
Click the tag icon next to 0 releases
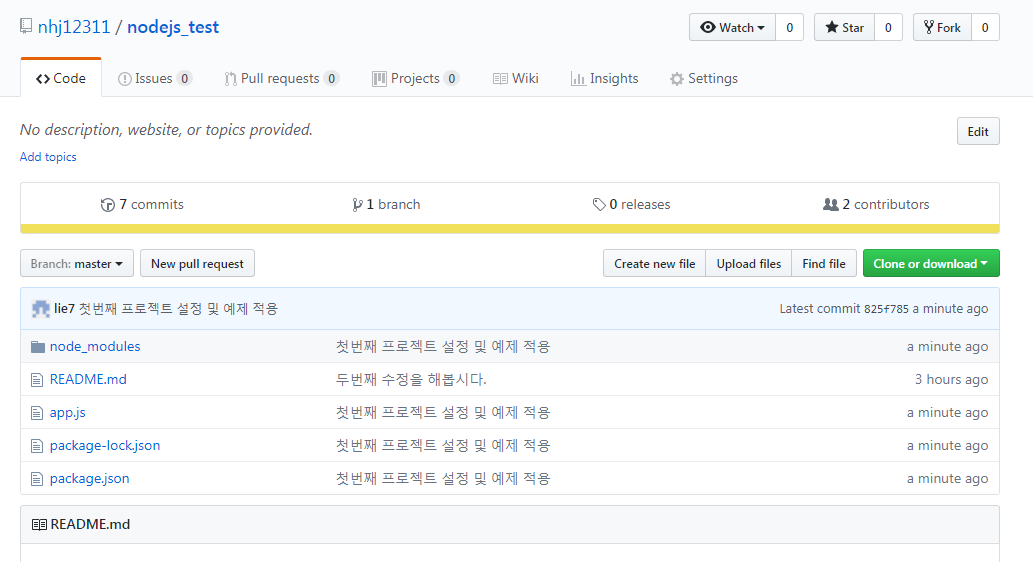tap(599, 205)
